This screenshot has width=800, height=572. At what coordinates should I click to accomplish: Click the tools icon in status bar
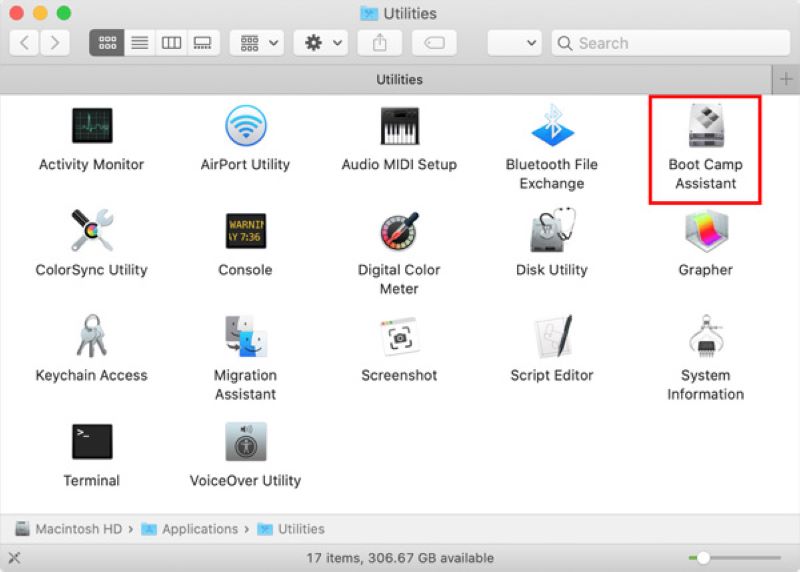pos(14,558)
